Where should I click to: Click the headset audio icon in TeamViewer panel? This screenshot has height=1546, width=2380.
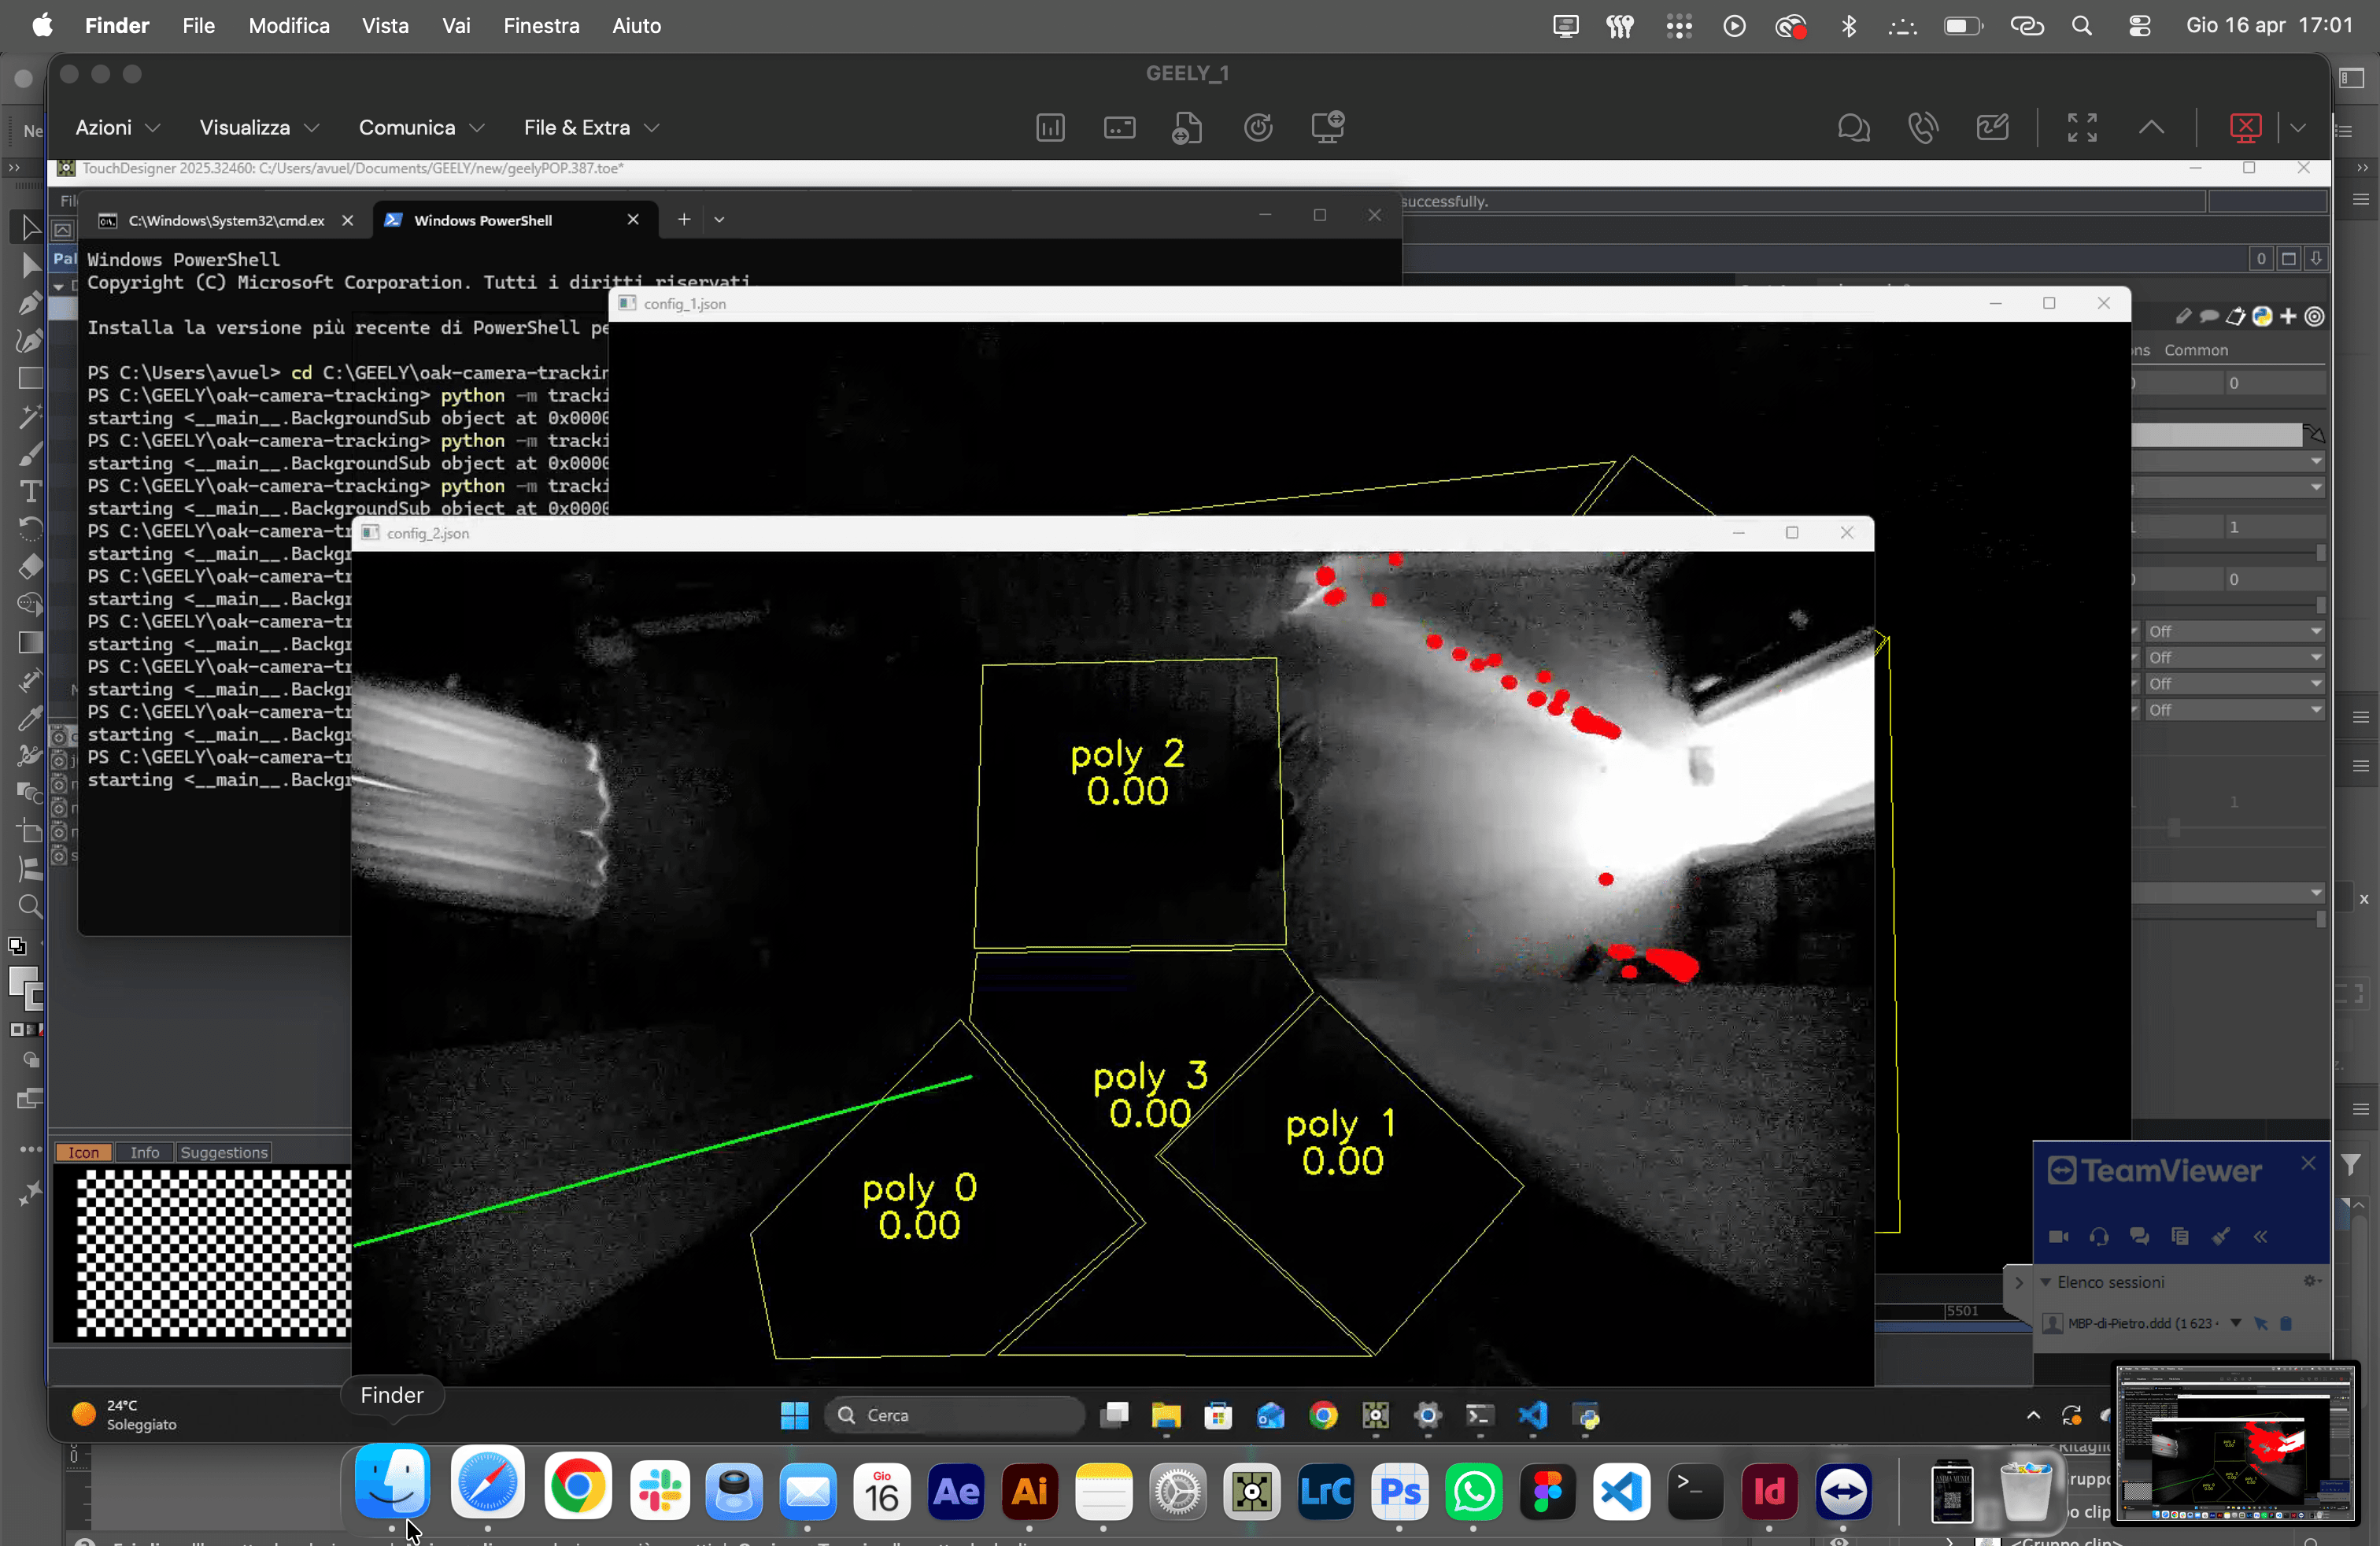pyautogui.click(x=2099, y=1237)
